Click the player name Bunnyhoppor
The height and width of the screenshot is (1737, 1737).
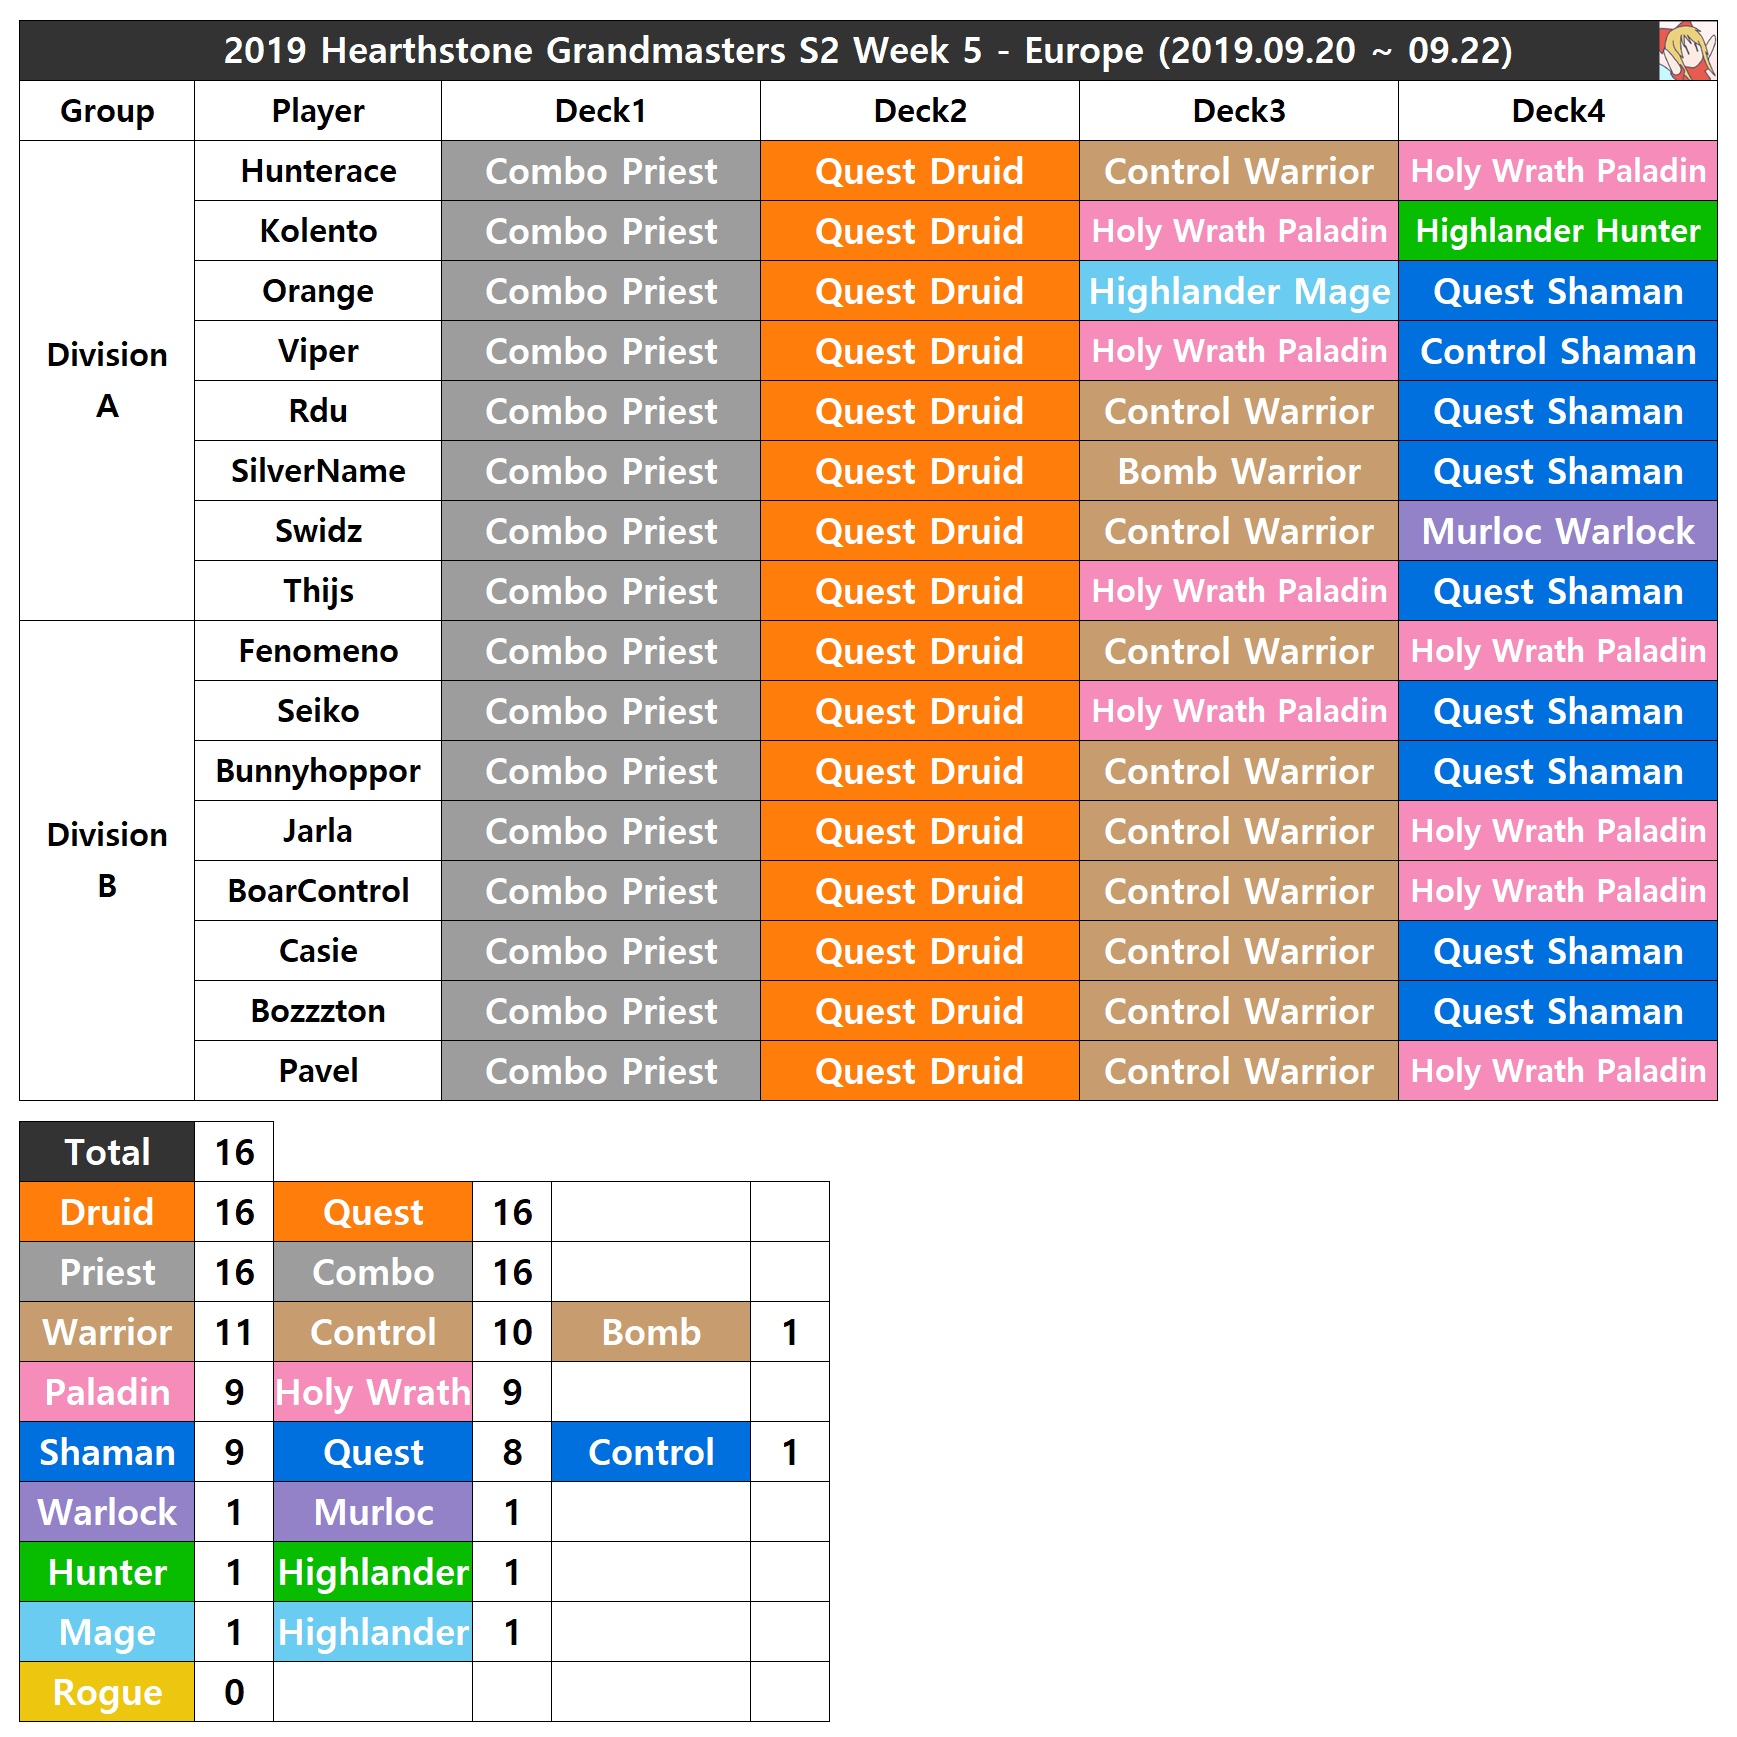click(x=318, y=771)
